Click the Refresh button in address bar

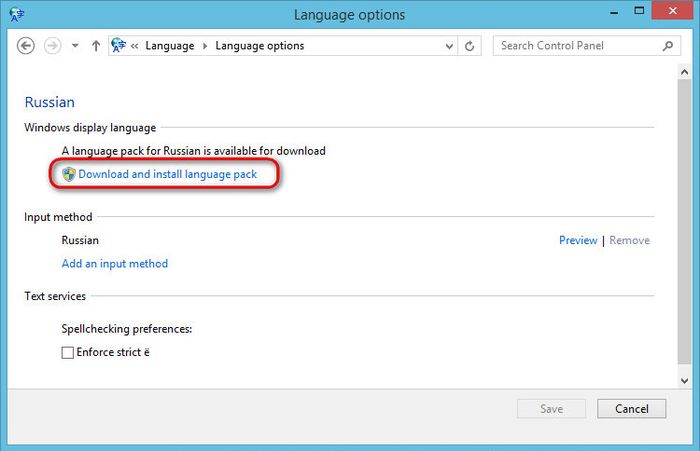click(x=472, y=46)
